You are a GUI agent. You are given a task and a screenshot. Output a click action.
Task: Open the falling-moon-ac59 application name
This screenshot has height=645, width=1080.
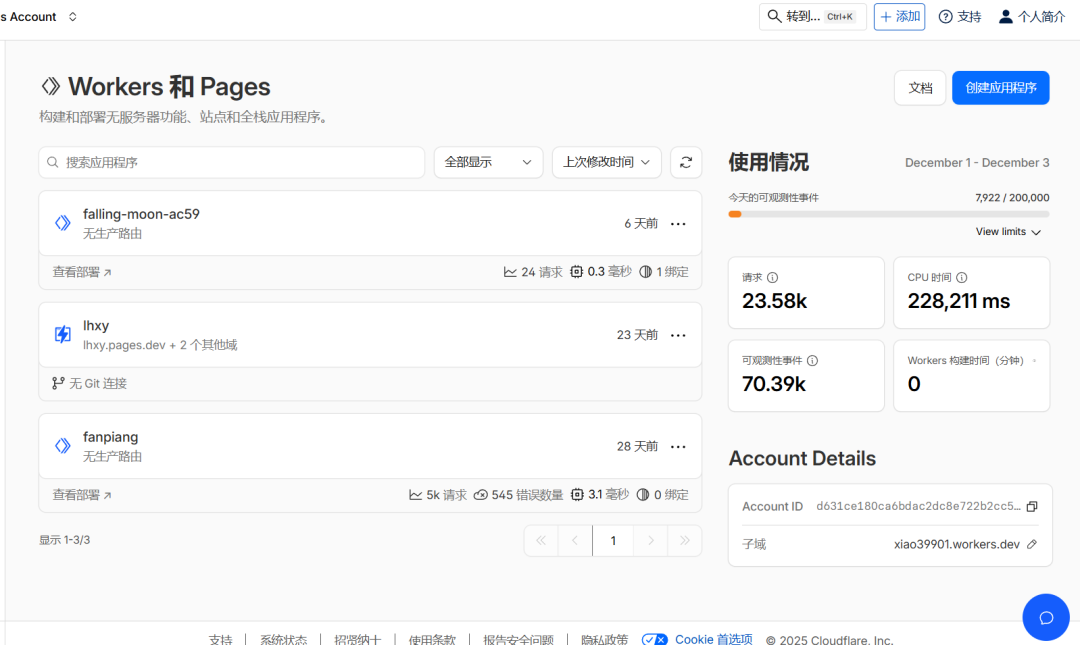(141, 214)
